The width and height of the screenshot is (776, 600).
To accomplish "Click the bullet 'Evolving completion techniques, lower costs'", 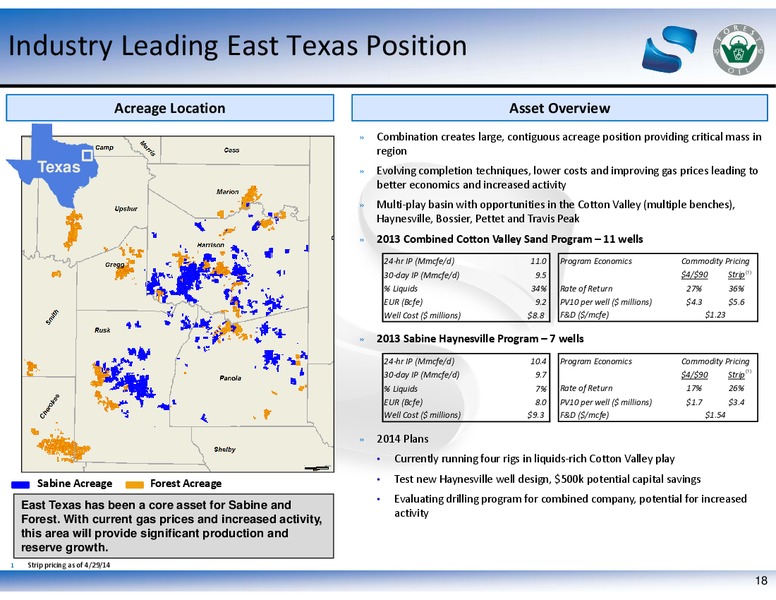I will (567, 178).
